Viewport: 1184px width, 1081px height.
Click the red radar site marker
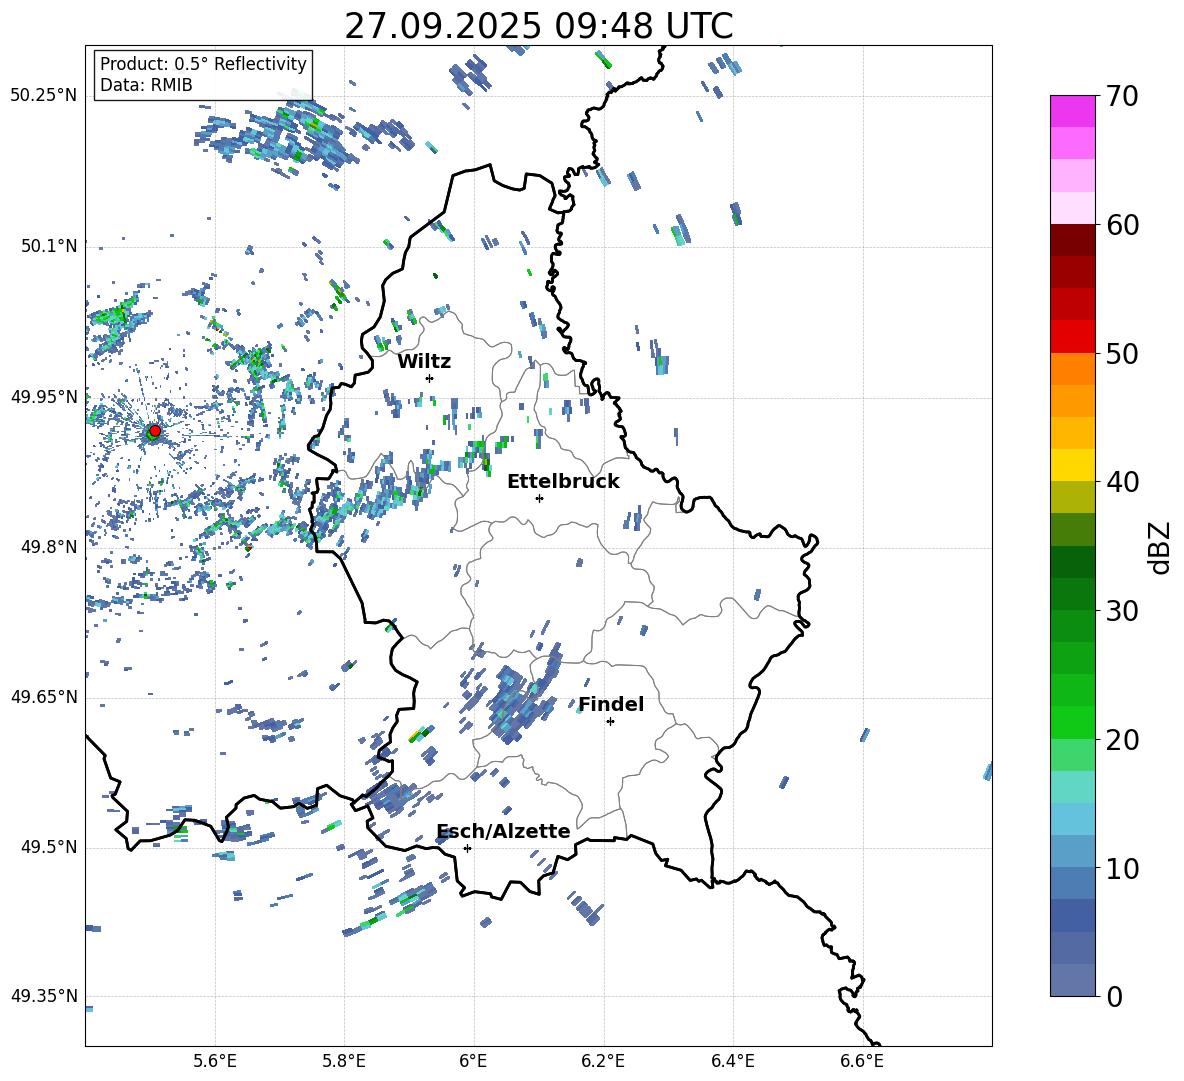point(154,431)
